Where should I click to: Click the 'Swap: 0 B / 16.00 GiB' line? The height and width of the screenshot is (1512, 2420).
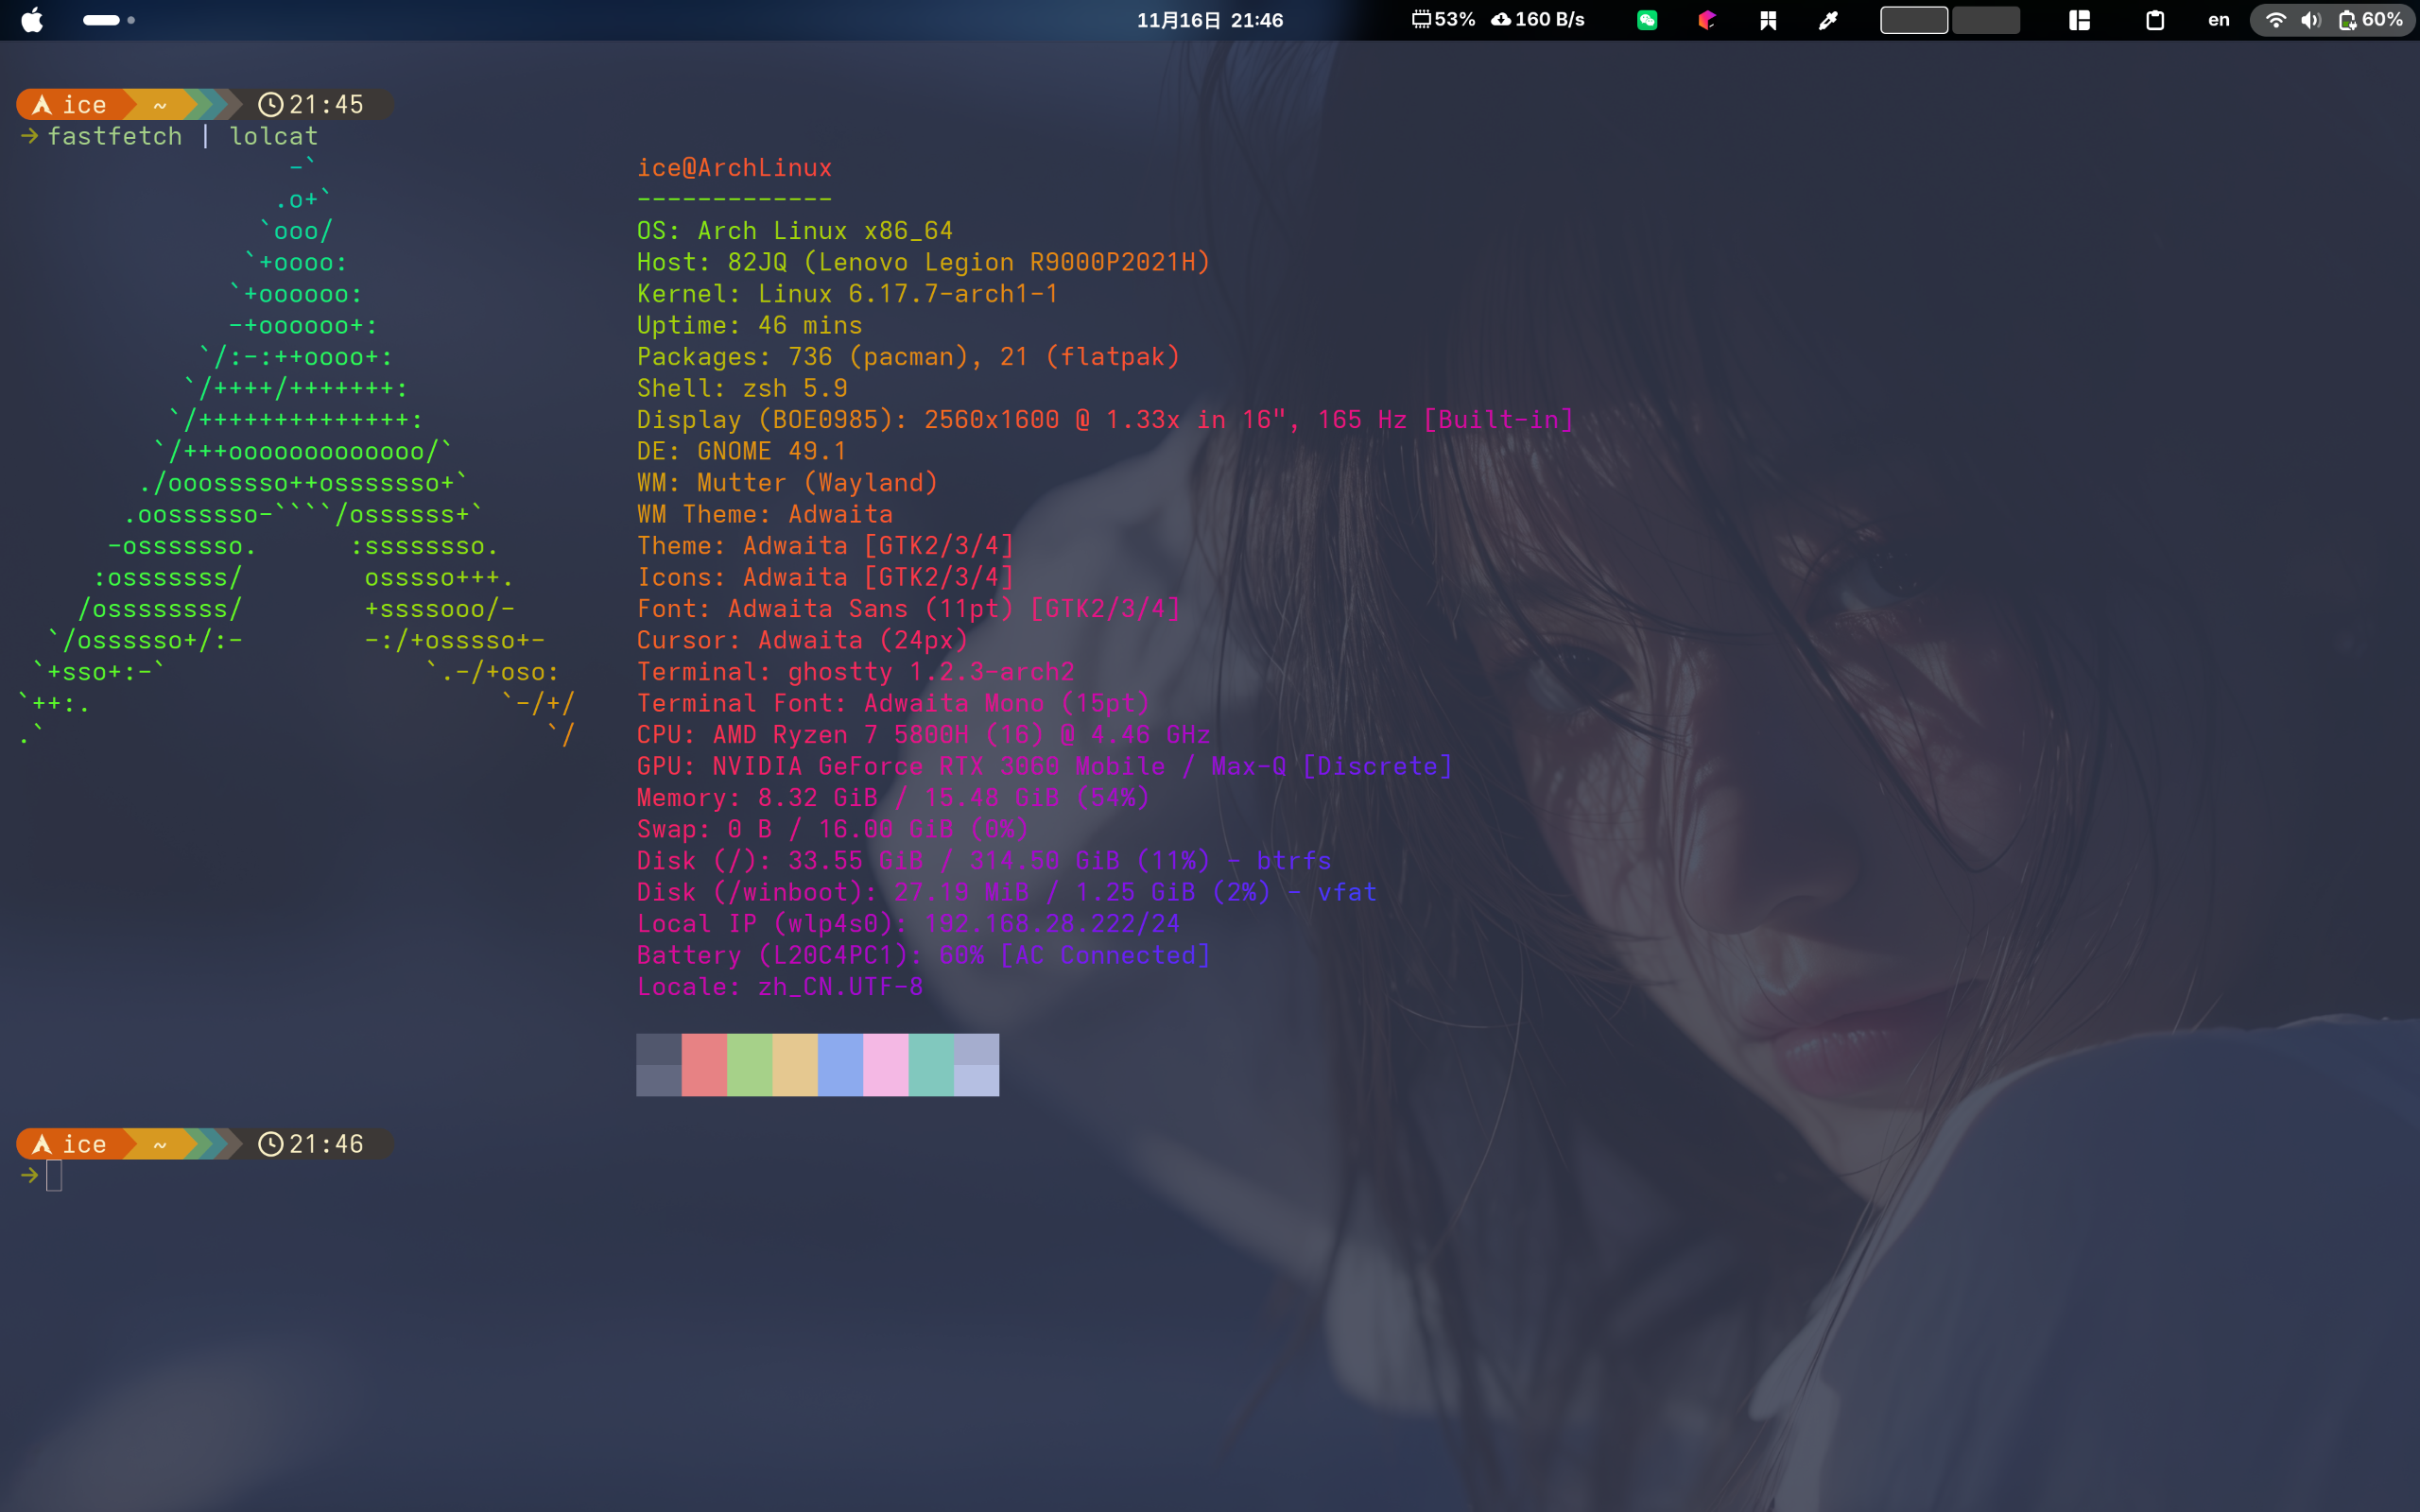click(x=833, y=829)
